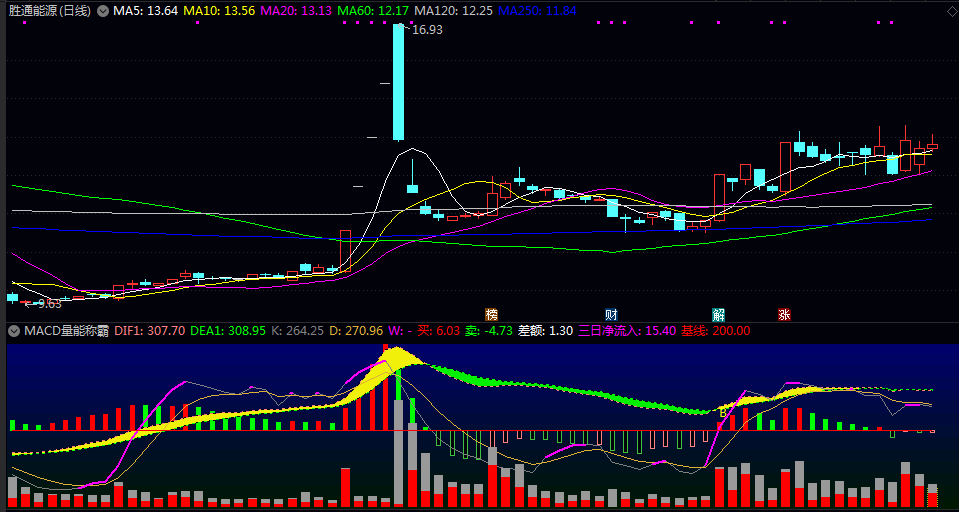This screenshot has height=512, width=959.
Task: Select the 胜通能源(日线) chart title
Action: [x=50, y=11]
